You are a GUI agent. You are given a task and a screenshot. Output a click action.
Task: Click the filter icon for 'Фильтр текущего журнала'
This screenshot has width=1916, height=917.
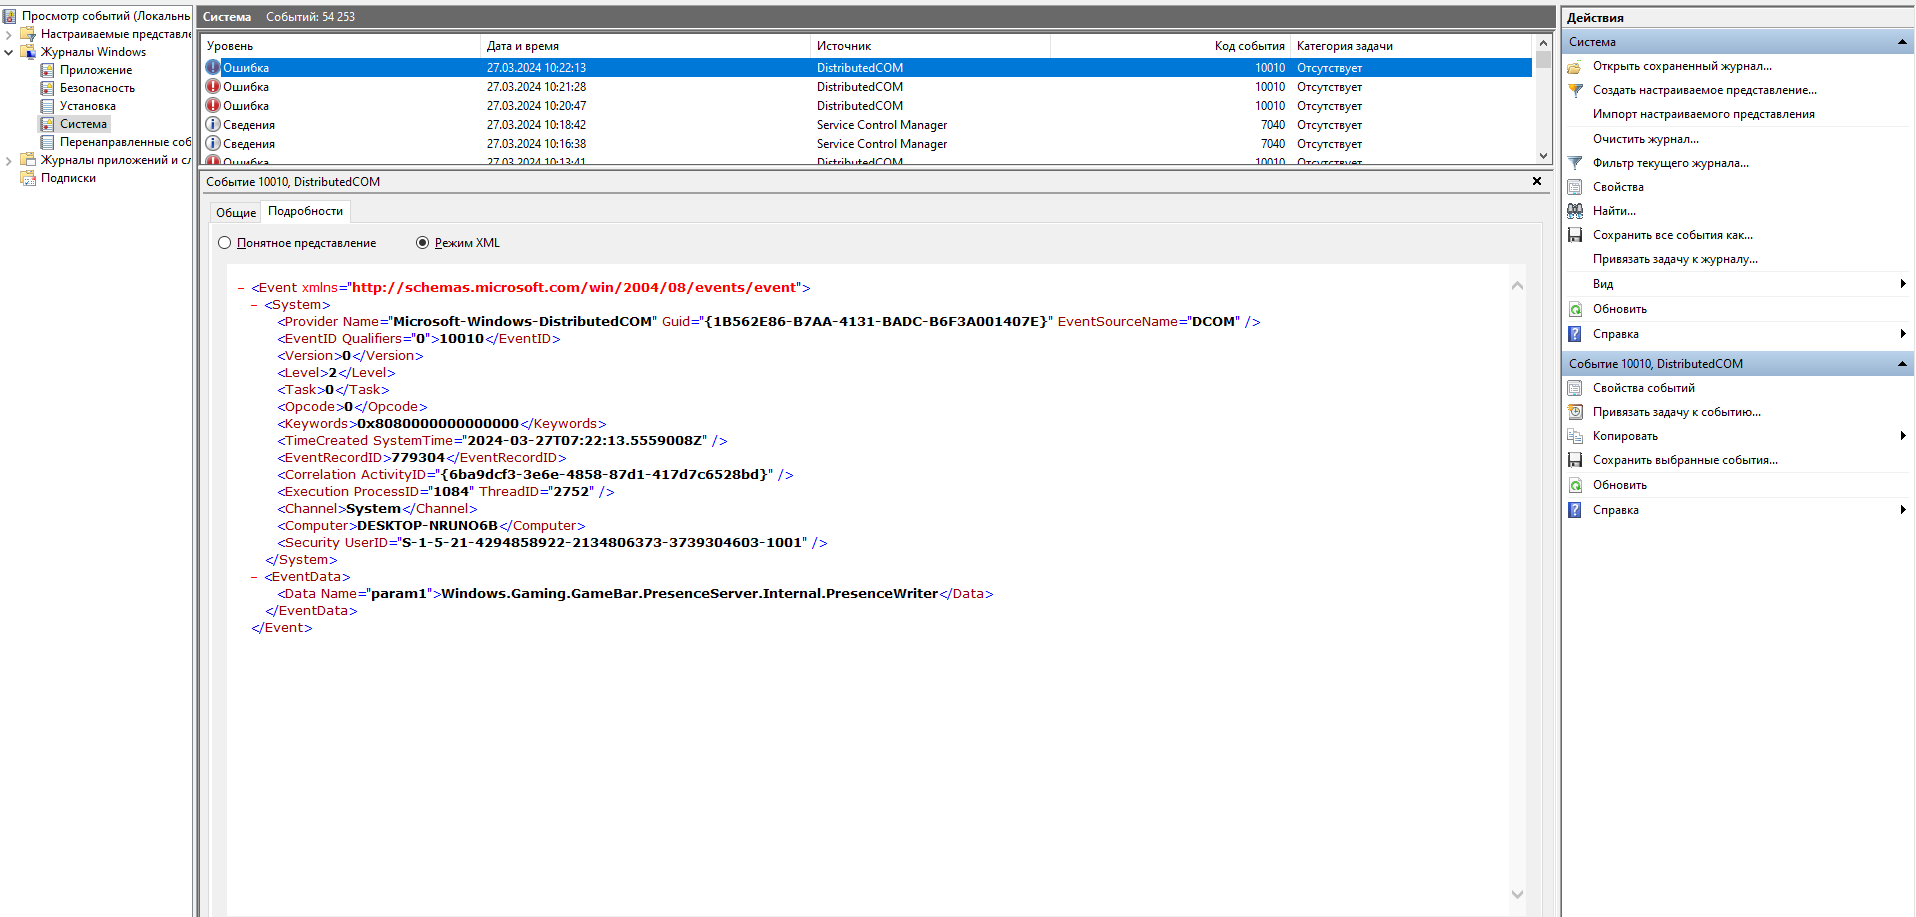click(1575, 163)
